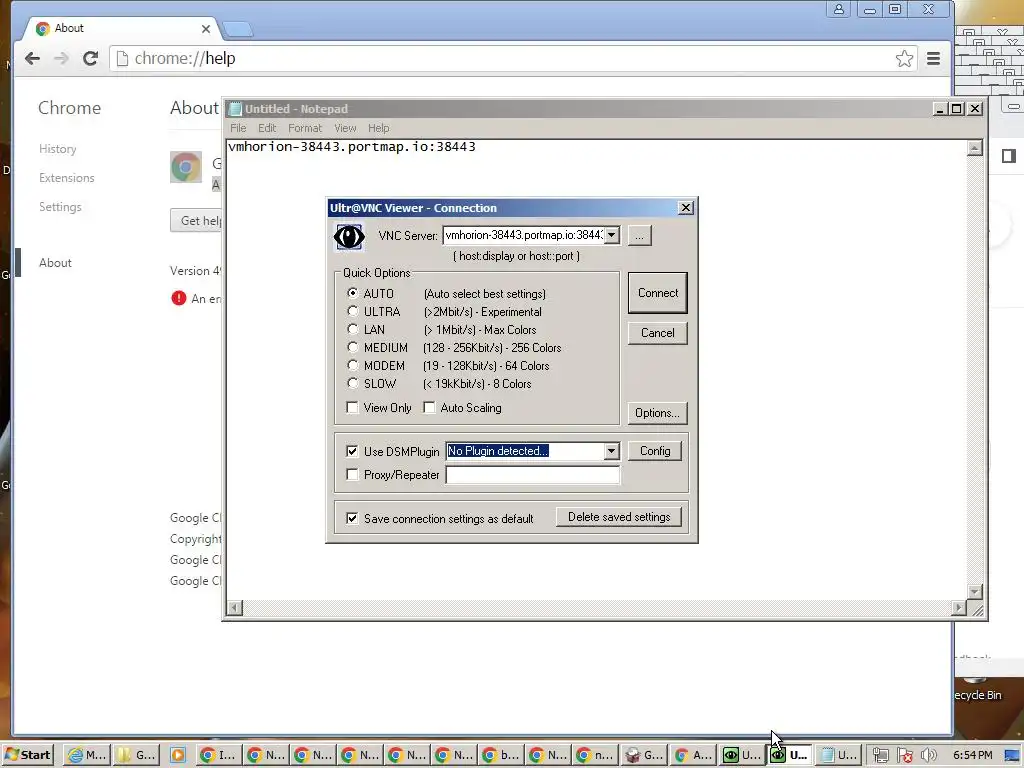
Task: Enable the Proxy/Repeater checkbox
Action: pos(352,475)
